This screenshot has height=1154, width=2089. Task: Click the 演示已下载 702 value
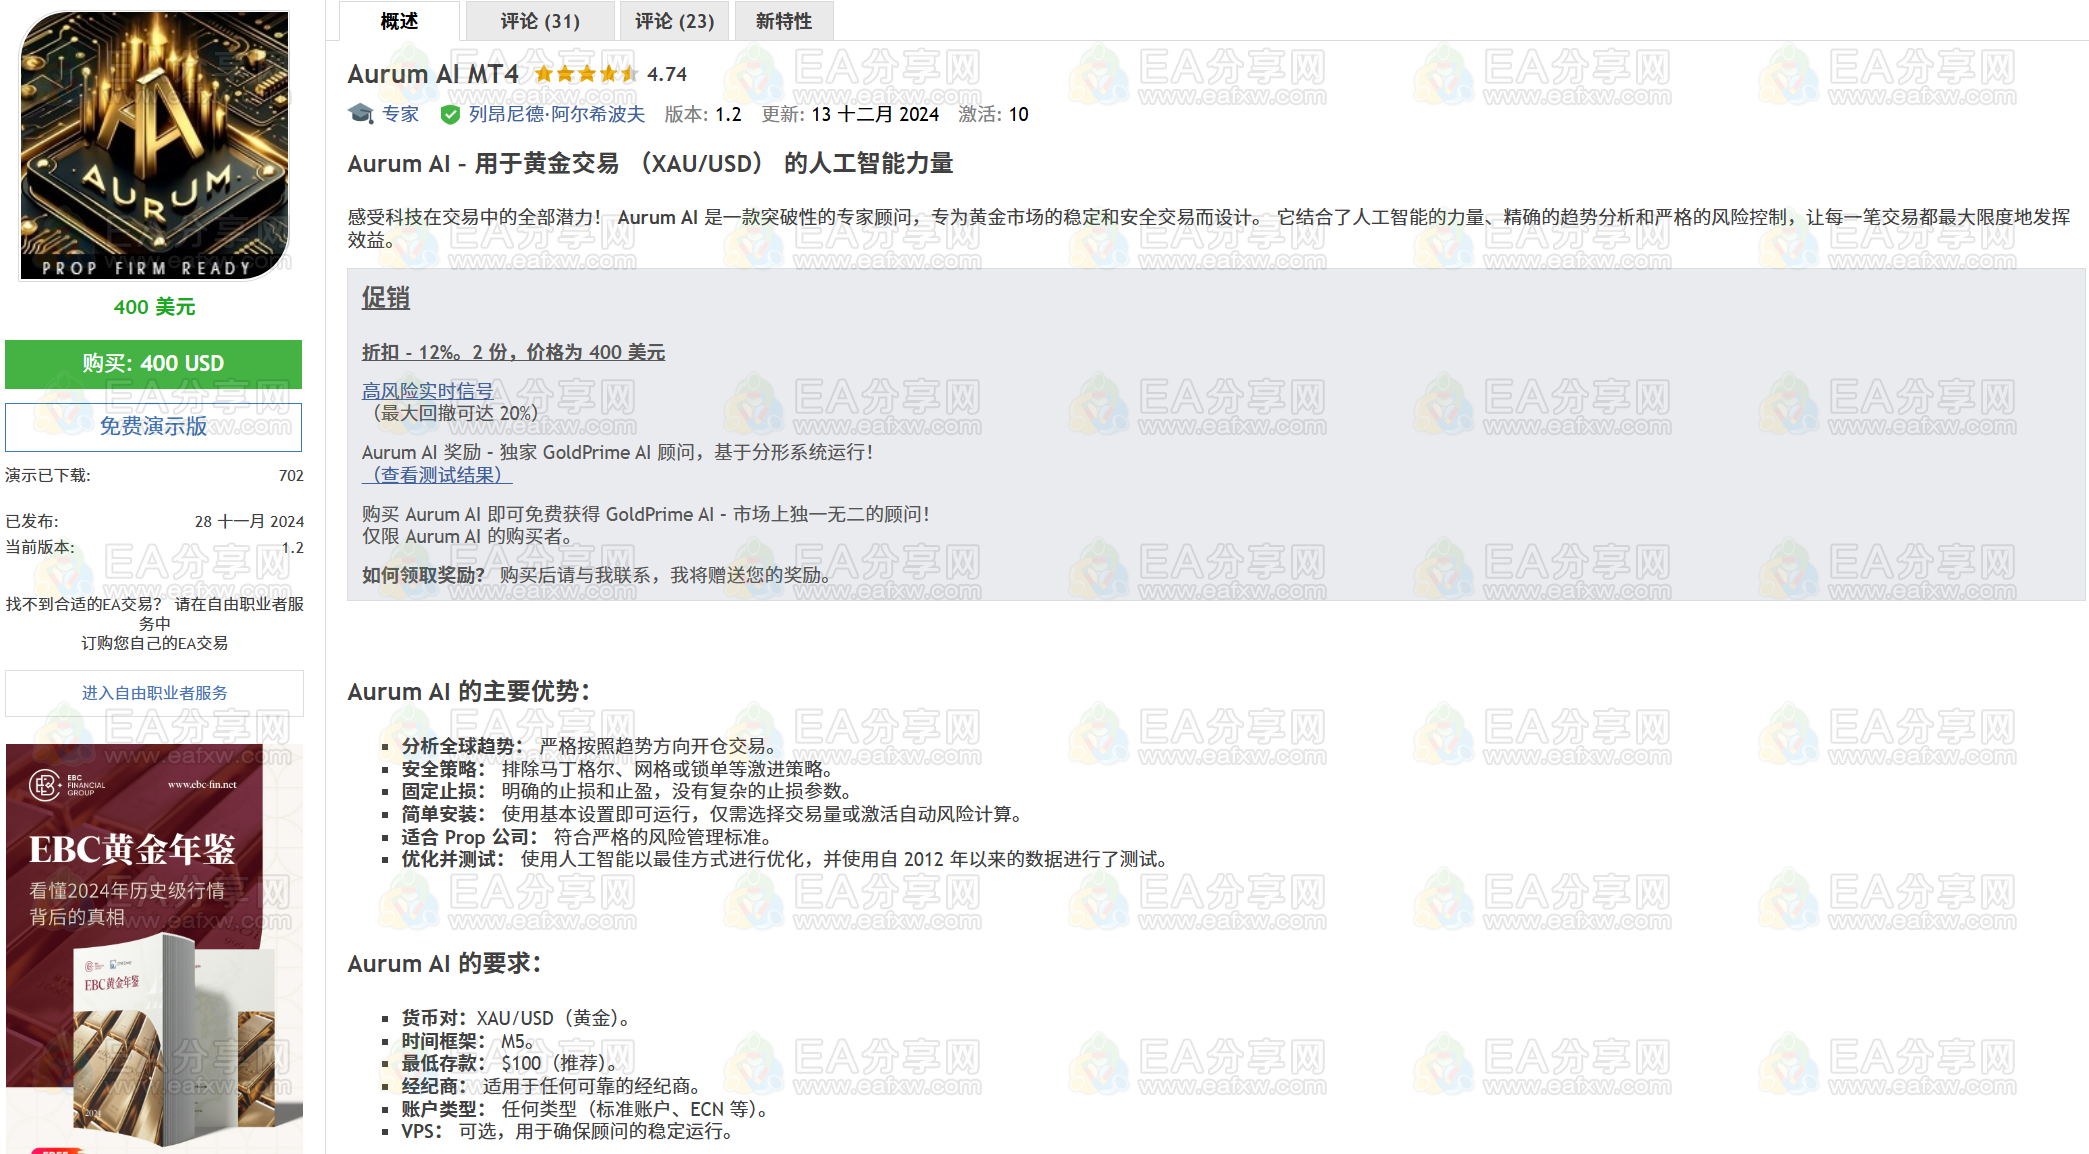coord(291,476)
